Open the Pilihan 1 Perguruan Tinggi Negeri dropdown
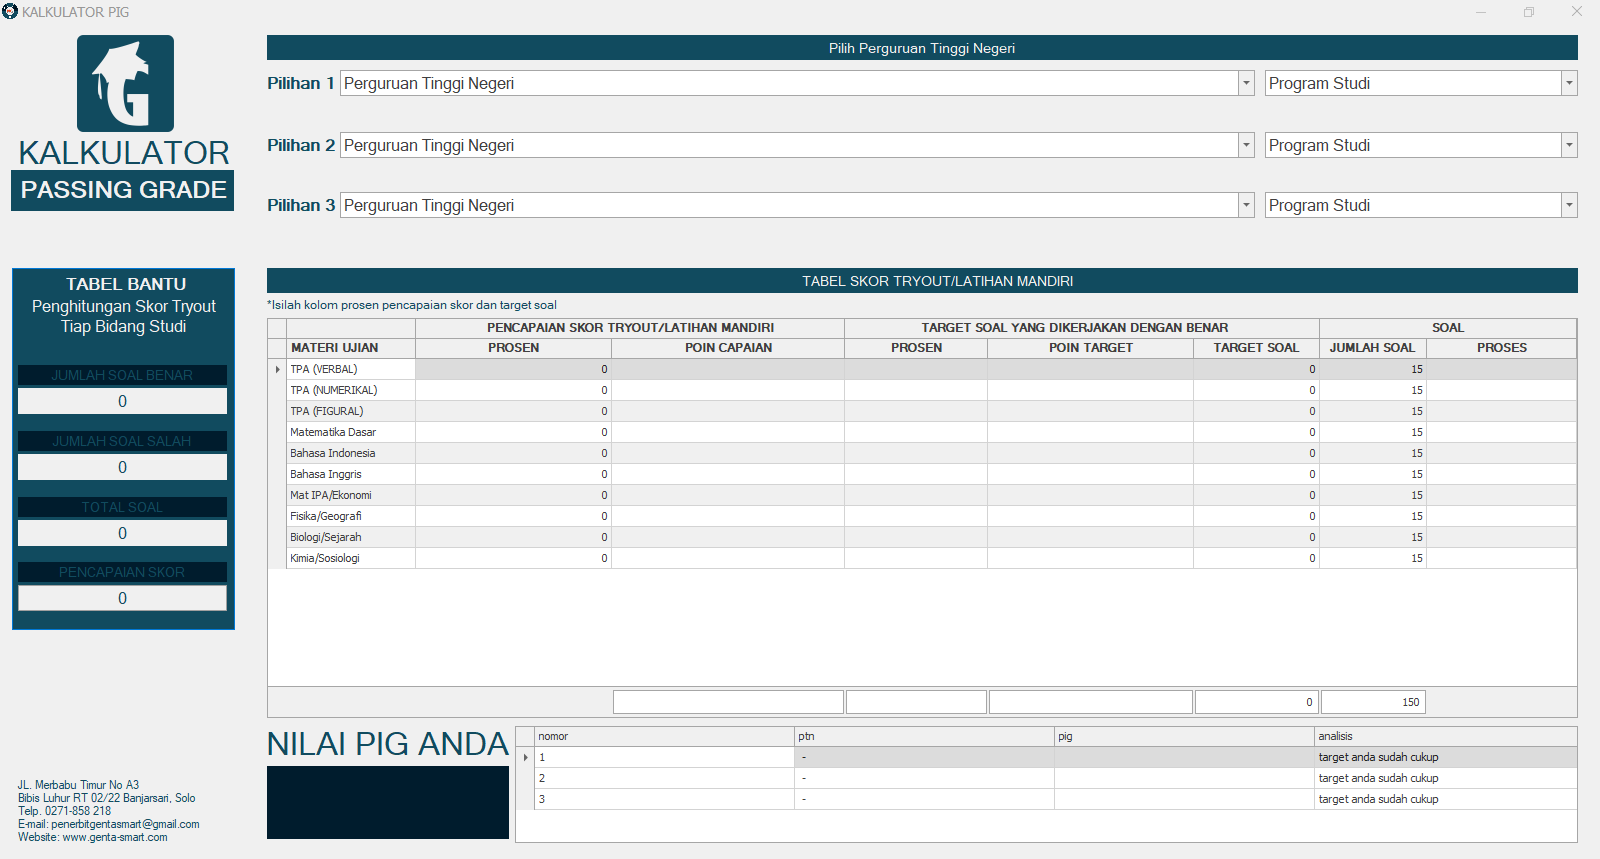This screenshot has height=859, width=1600. 1246,84
